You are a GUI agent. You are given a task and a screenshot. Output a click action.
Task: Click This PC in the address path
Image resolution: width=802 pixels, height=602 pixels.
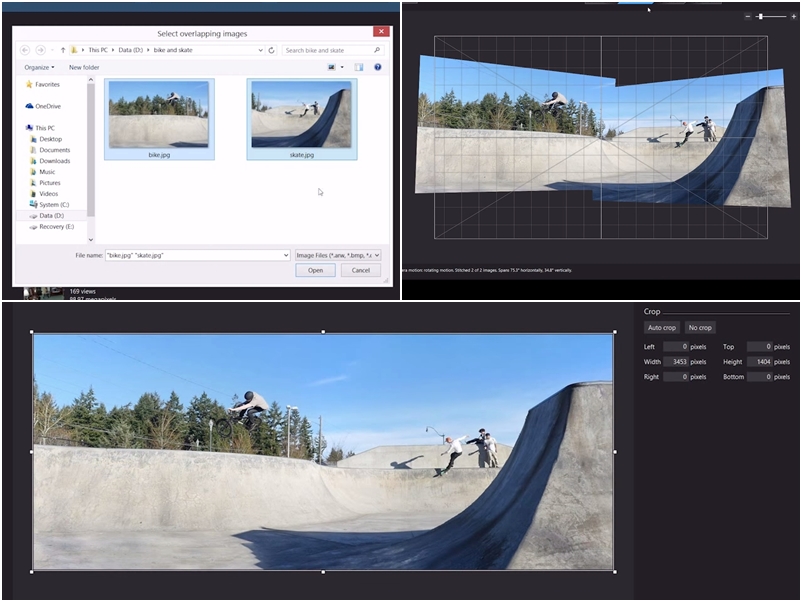[x=98, y=50]
